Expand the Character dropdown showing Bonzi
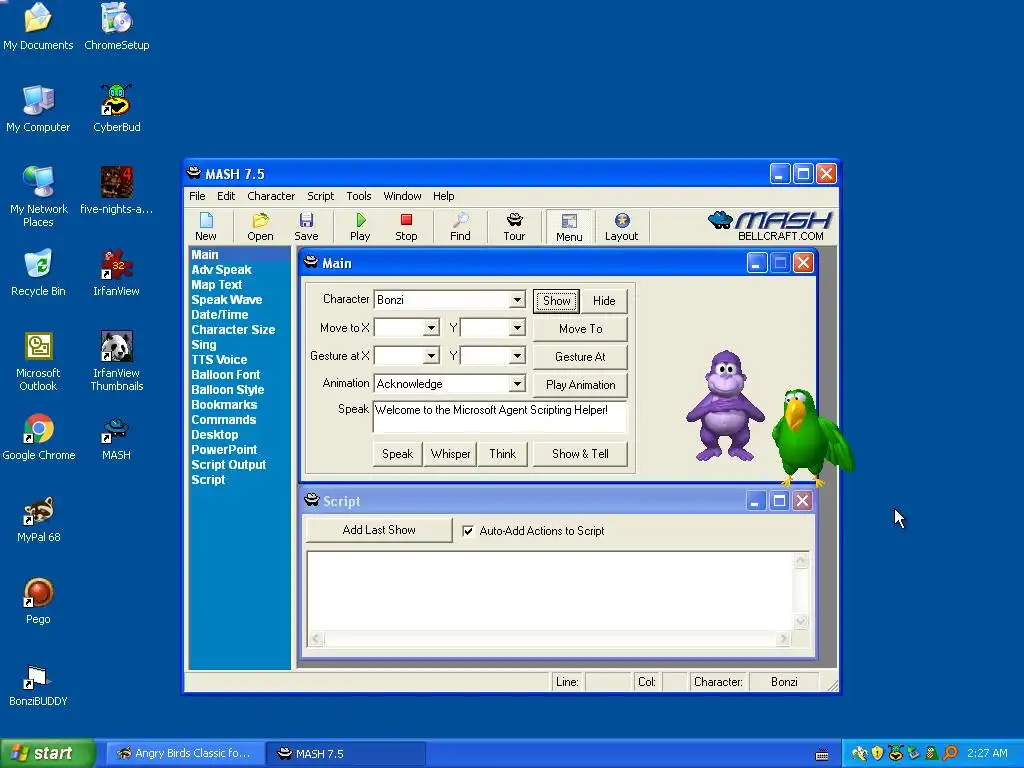Viewport: 1024px width, 768px height. [517, 300]
